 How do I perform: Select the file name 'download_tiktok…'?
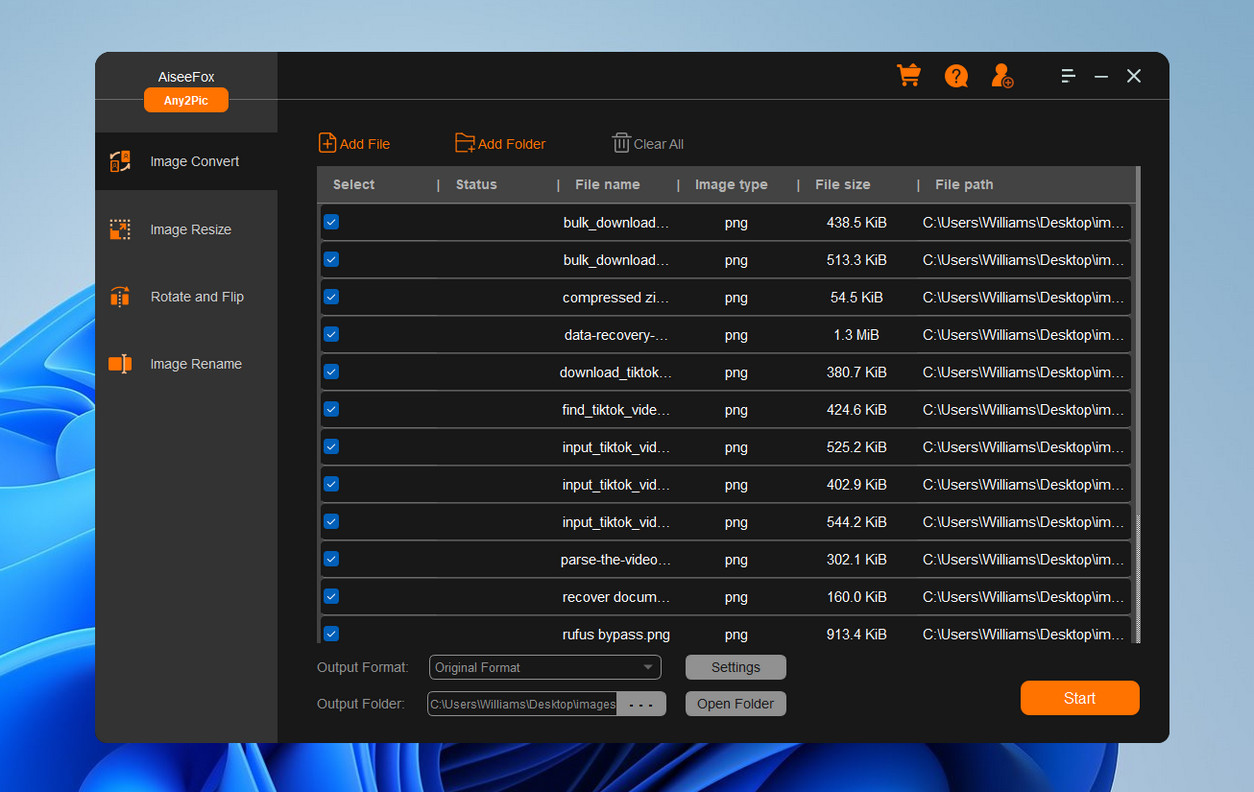[616, 372]
